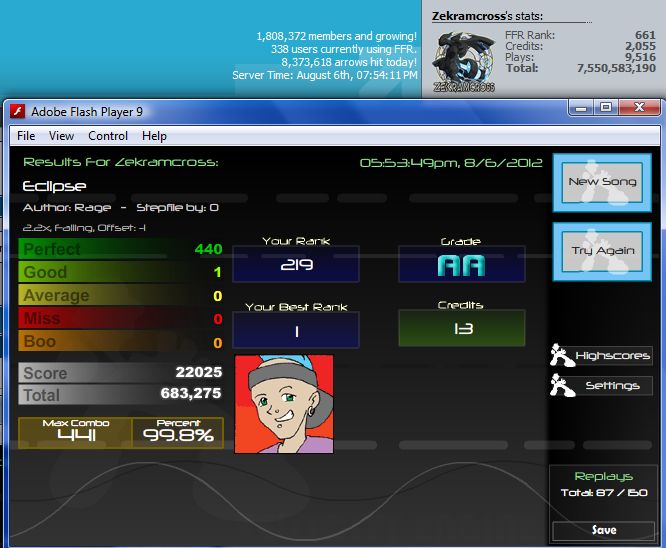Click the AA grade badge
Screen dimensions: 666x548
click(462, 266)
